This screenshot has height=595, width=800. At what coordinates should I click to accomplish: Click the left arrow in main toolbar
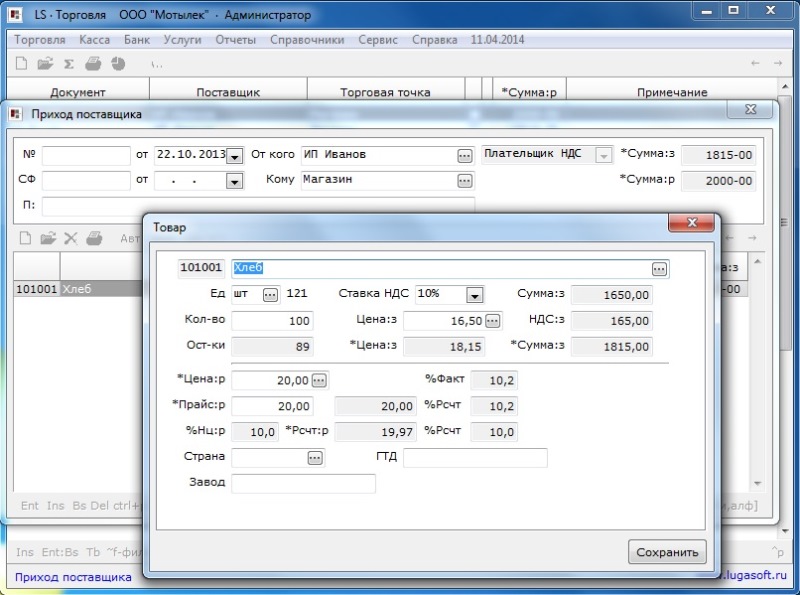pos(755,63)
